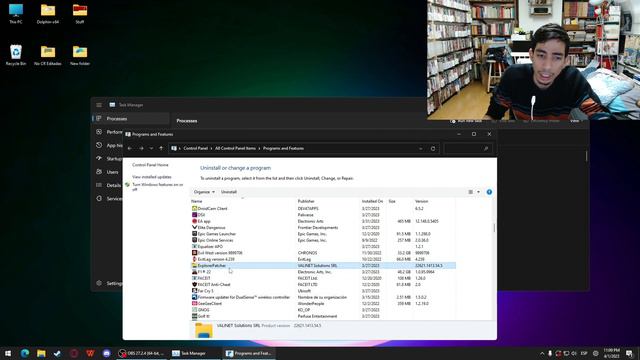Image resolution: width=640 pixels, height=360 pixels.
Task: Open the view options dropdown arrow
Action: (x=478, y=192)
